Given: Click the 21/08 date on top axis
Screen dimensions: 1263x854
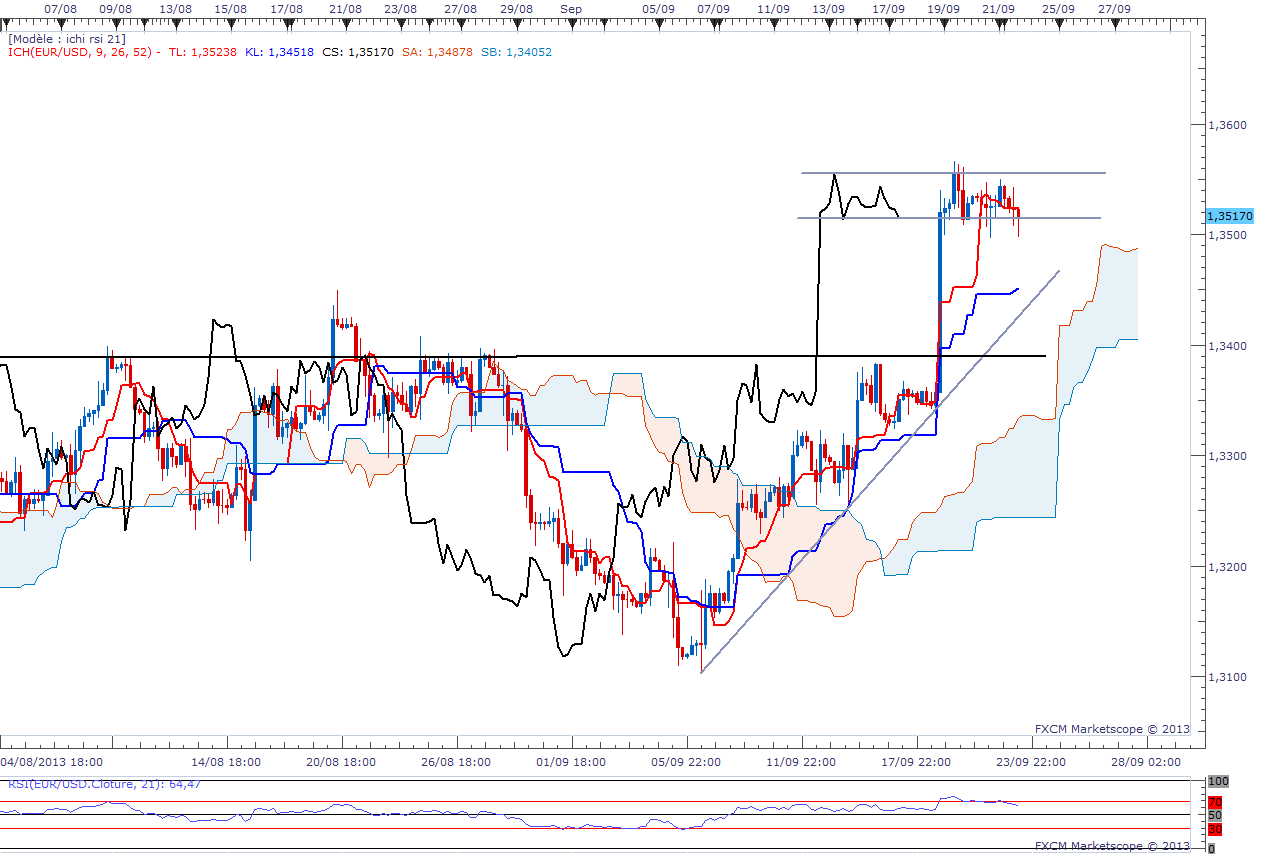Looking at the screenshot, I should [x=345, y=8].
